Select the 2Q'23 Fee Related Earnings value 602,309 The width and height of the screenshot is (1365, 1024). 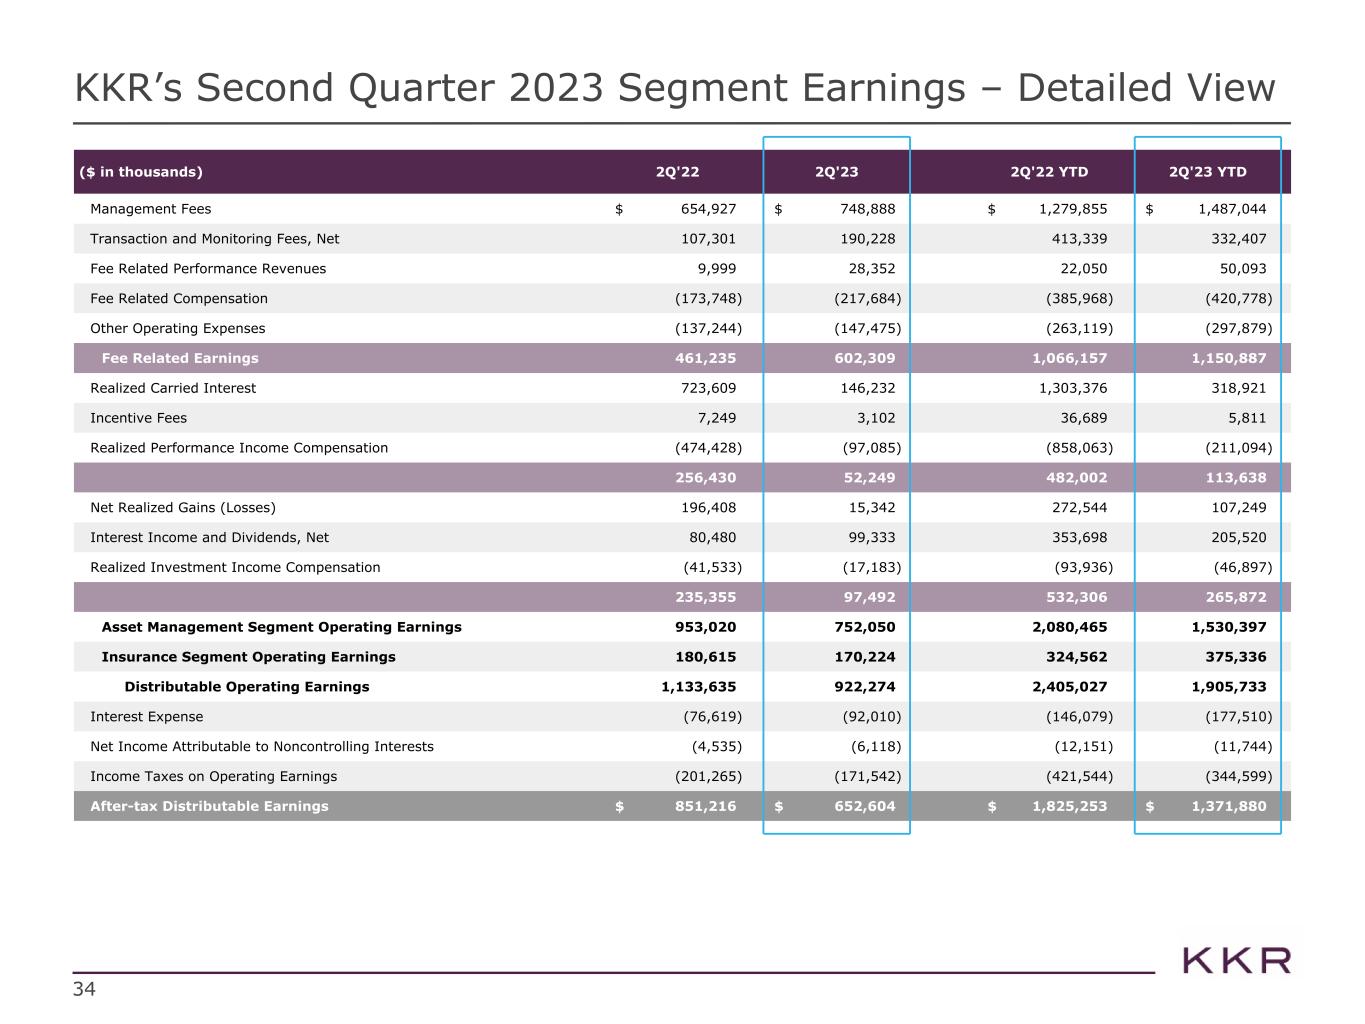[x=863, y=358]
